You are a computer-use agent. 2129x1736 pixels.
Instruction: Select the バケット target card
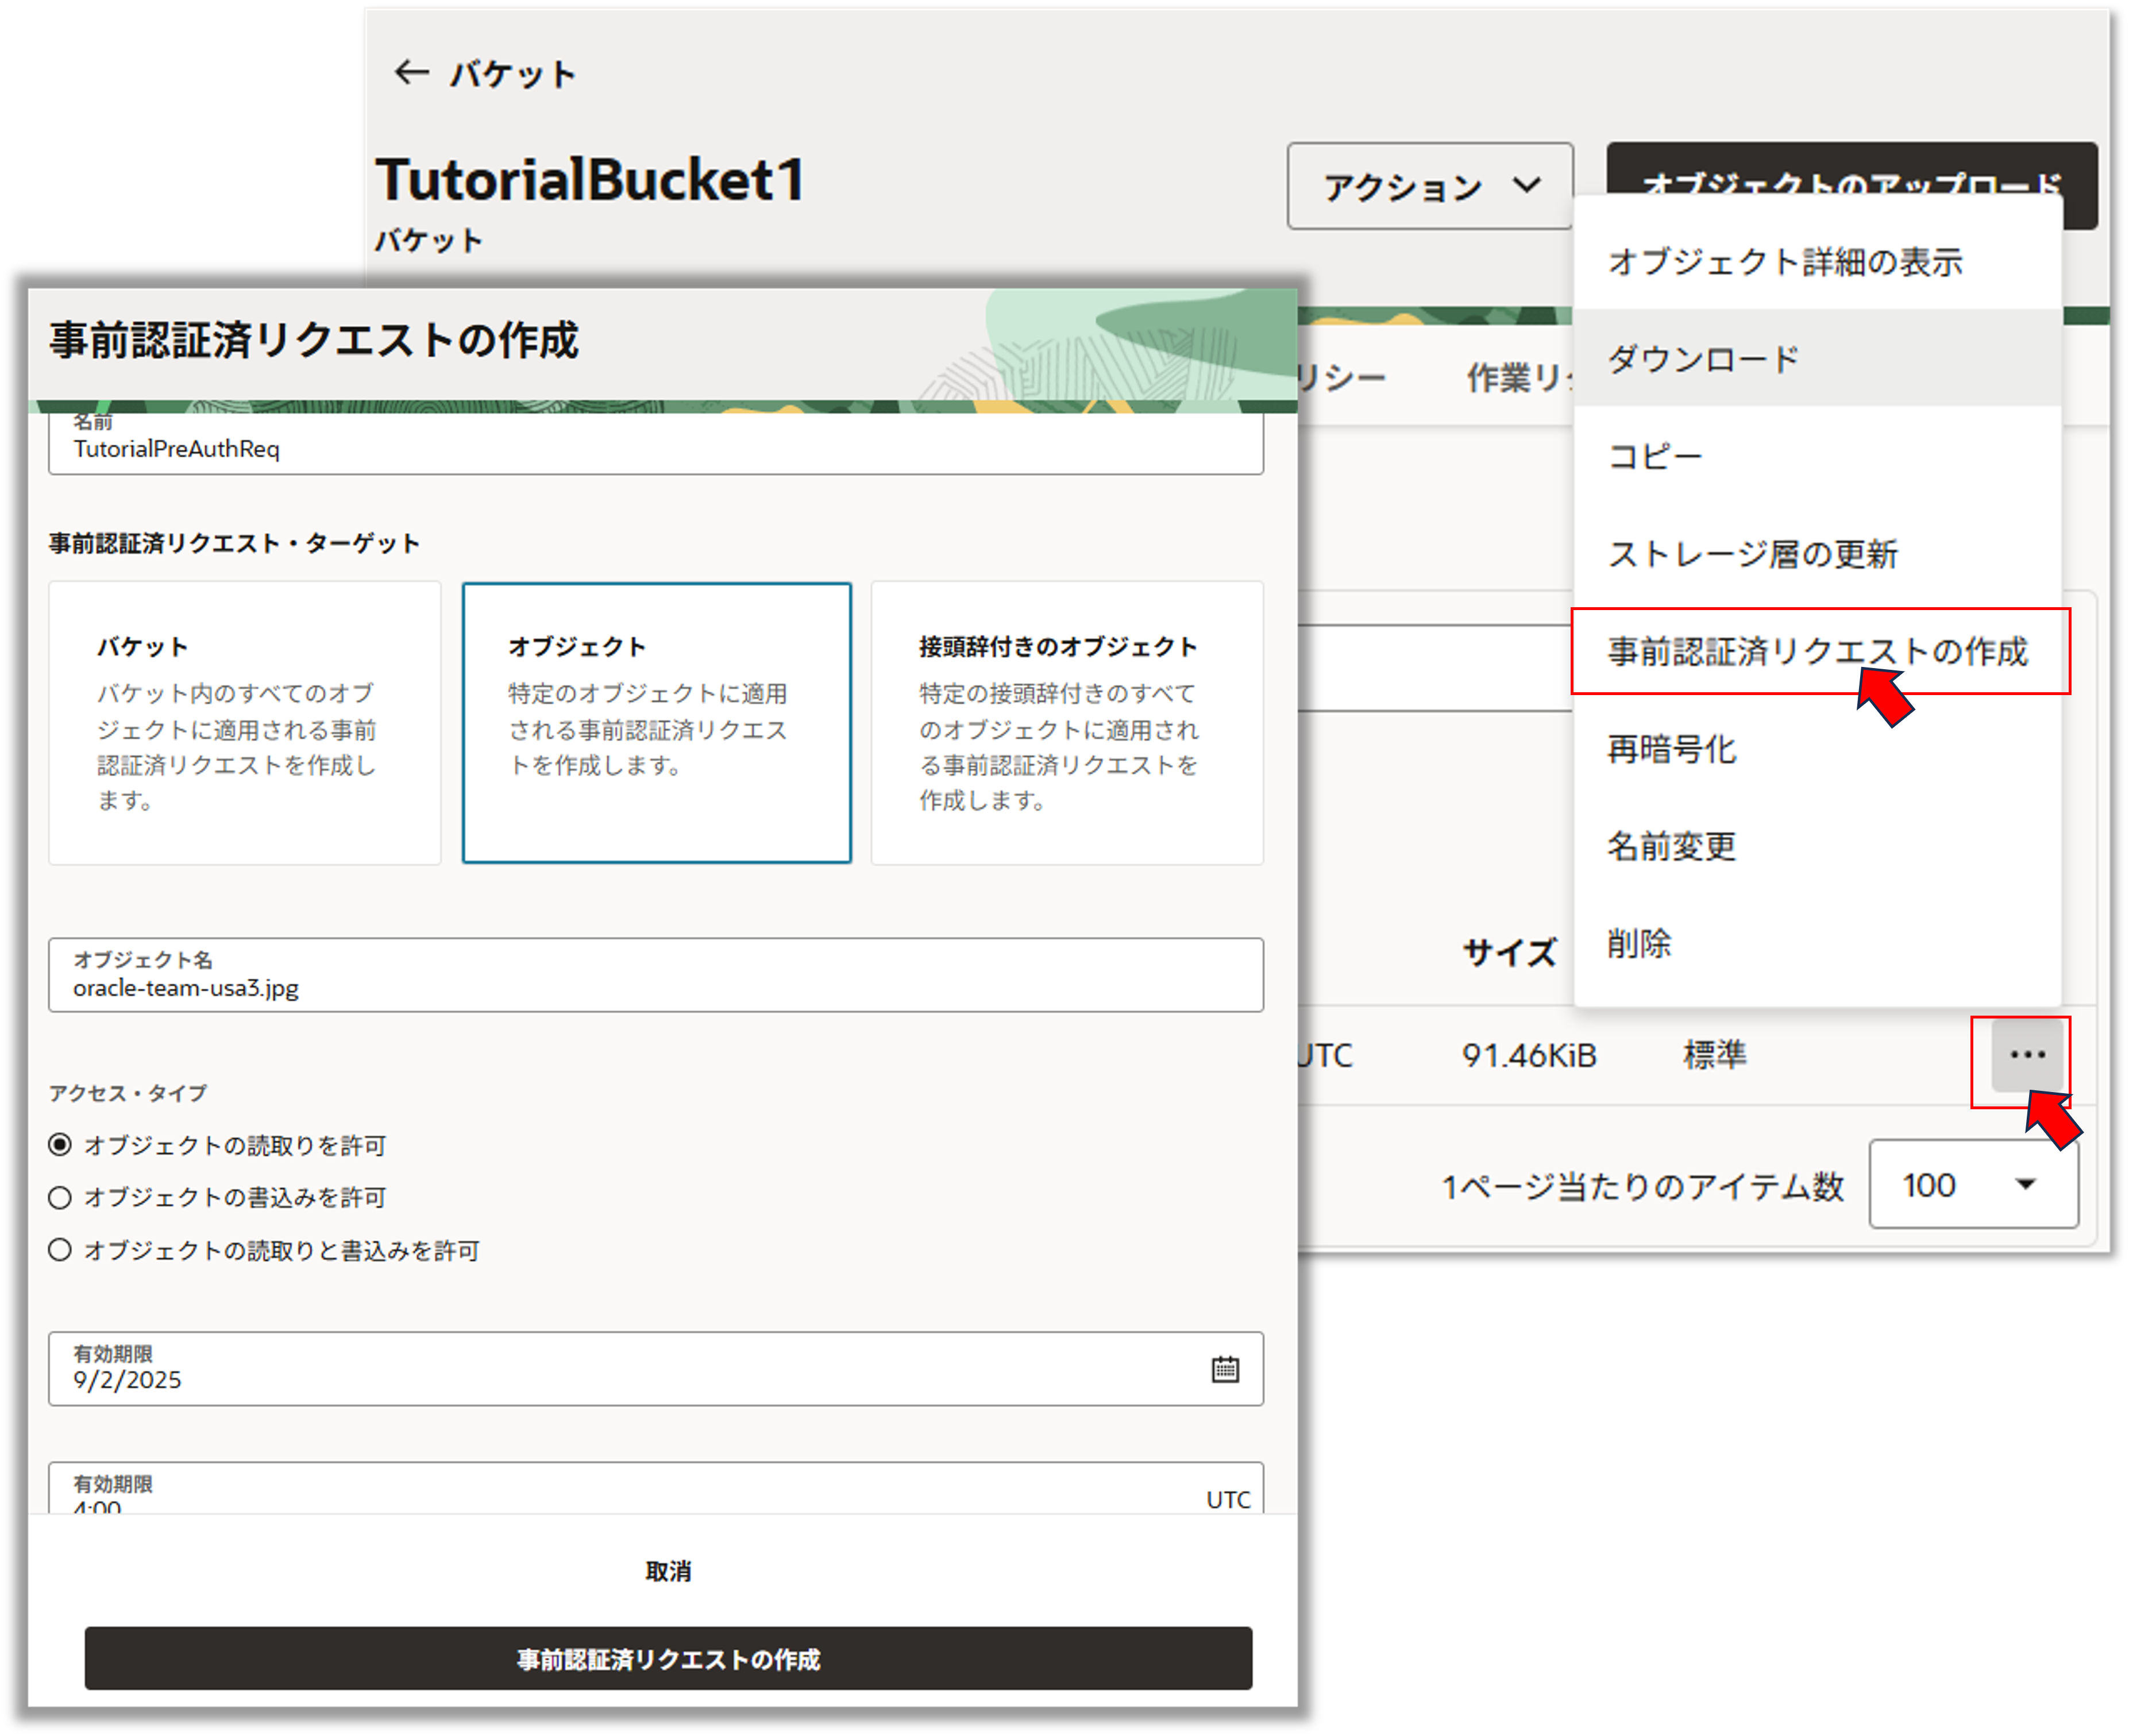click(245, 722)
